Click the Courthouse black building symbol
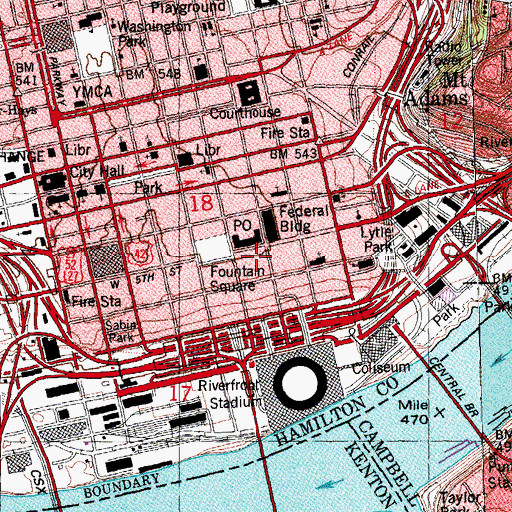The image size is (512, 512). click(x=250, y=93)
